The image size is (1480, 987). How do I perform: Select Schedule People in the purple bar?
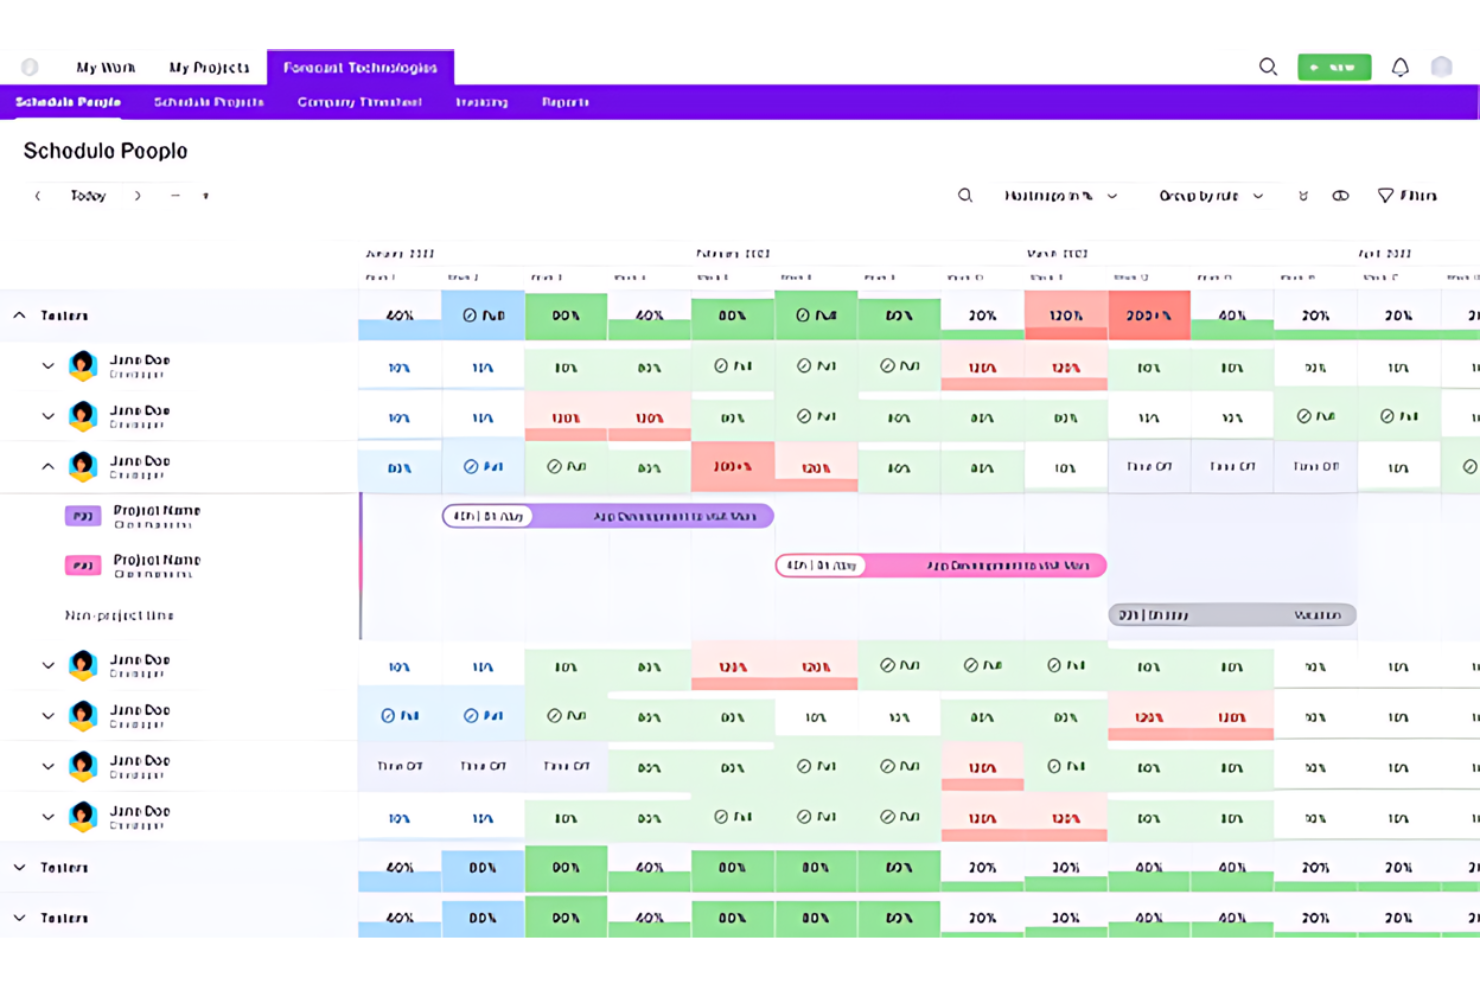click(68, 102)
